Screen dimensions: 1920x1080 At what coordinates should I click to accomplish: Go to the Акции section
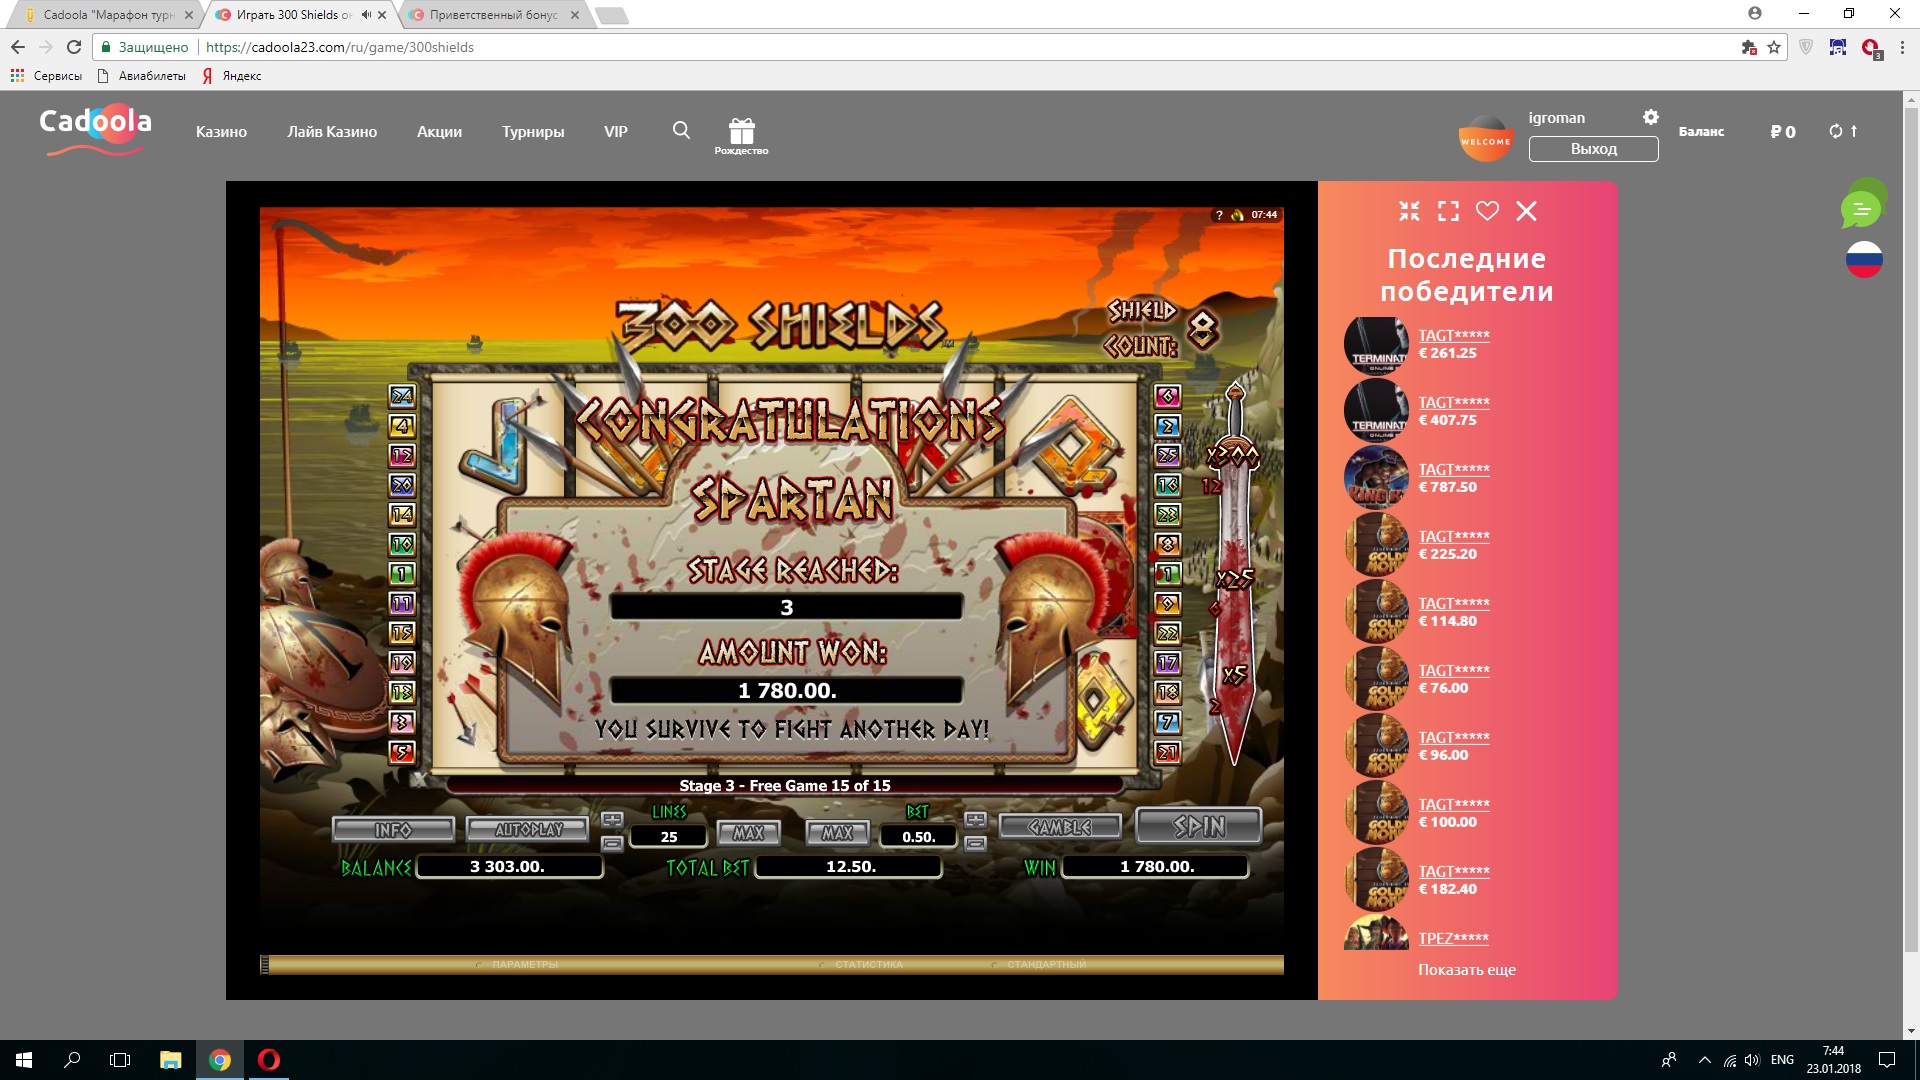tap(439, 132)
